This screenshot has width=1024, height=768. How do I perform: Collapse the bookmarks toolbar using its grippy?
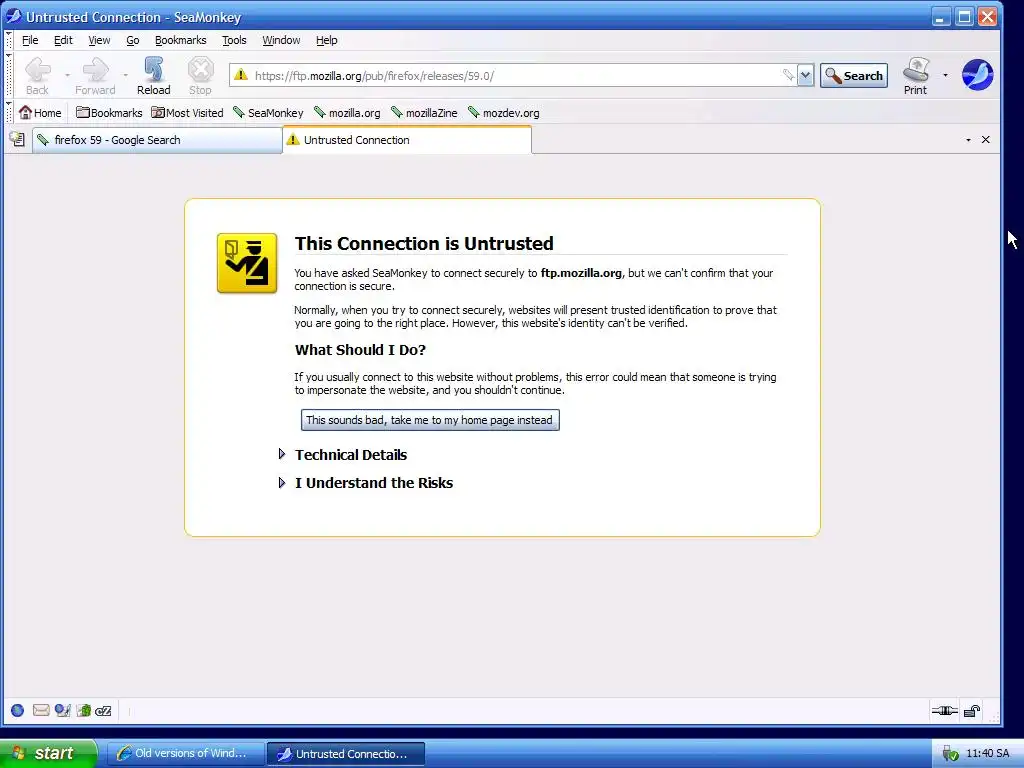8,112
